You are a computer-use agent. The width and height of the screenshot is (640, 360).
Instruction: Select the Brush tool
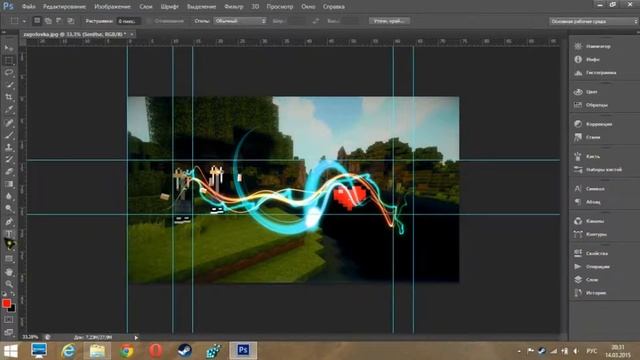(x=9, y=135)
